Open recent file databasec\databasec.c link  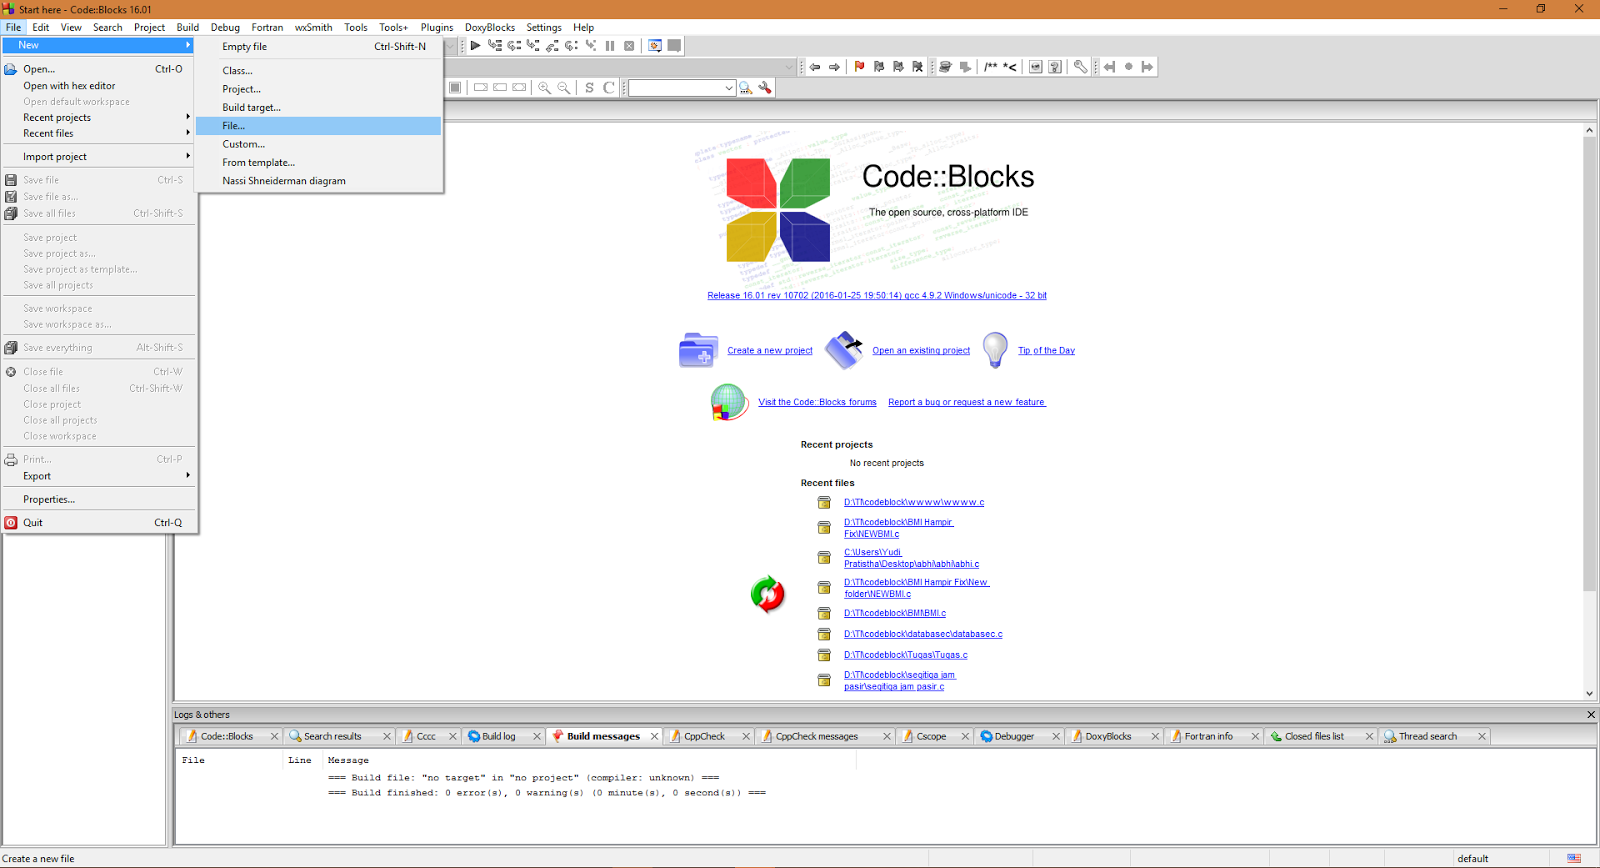[923, 634]
